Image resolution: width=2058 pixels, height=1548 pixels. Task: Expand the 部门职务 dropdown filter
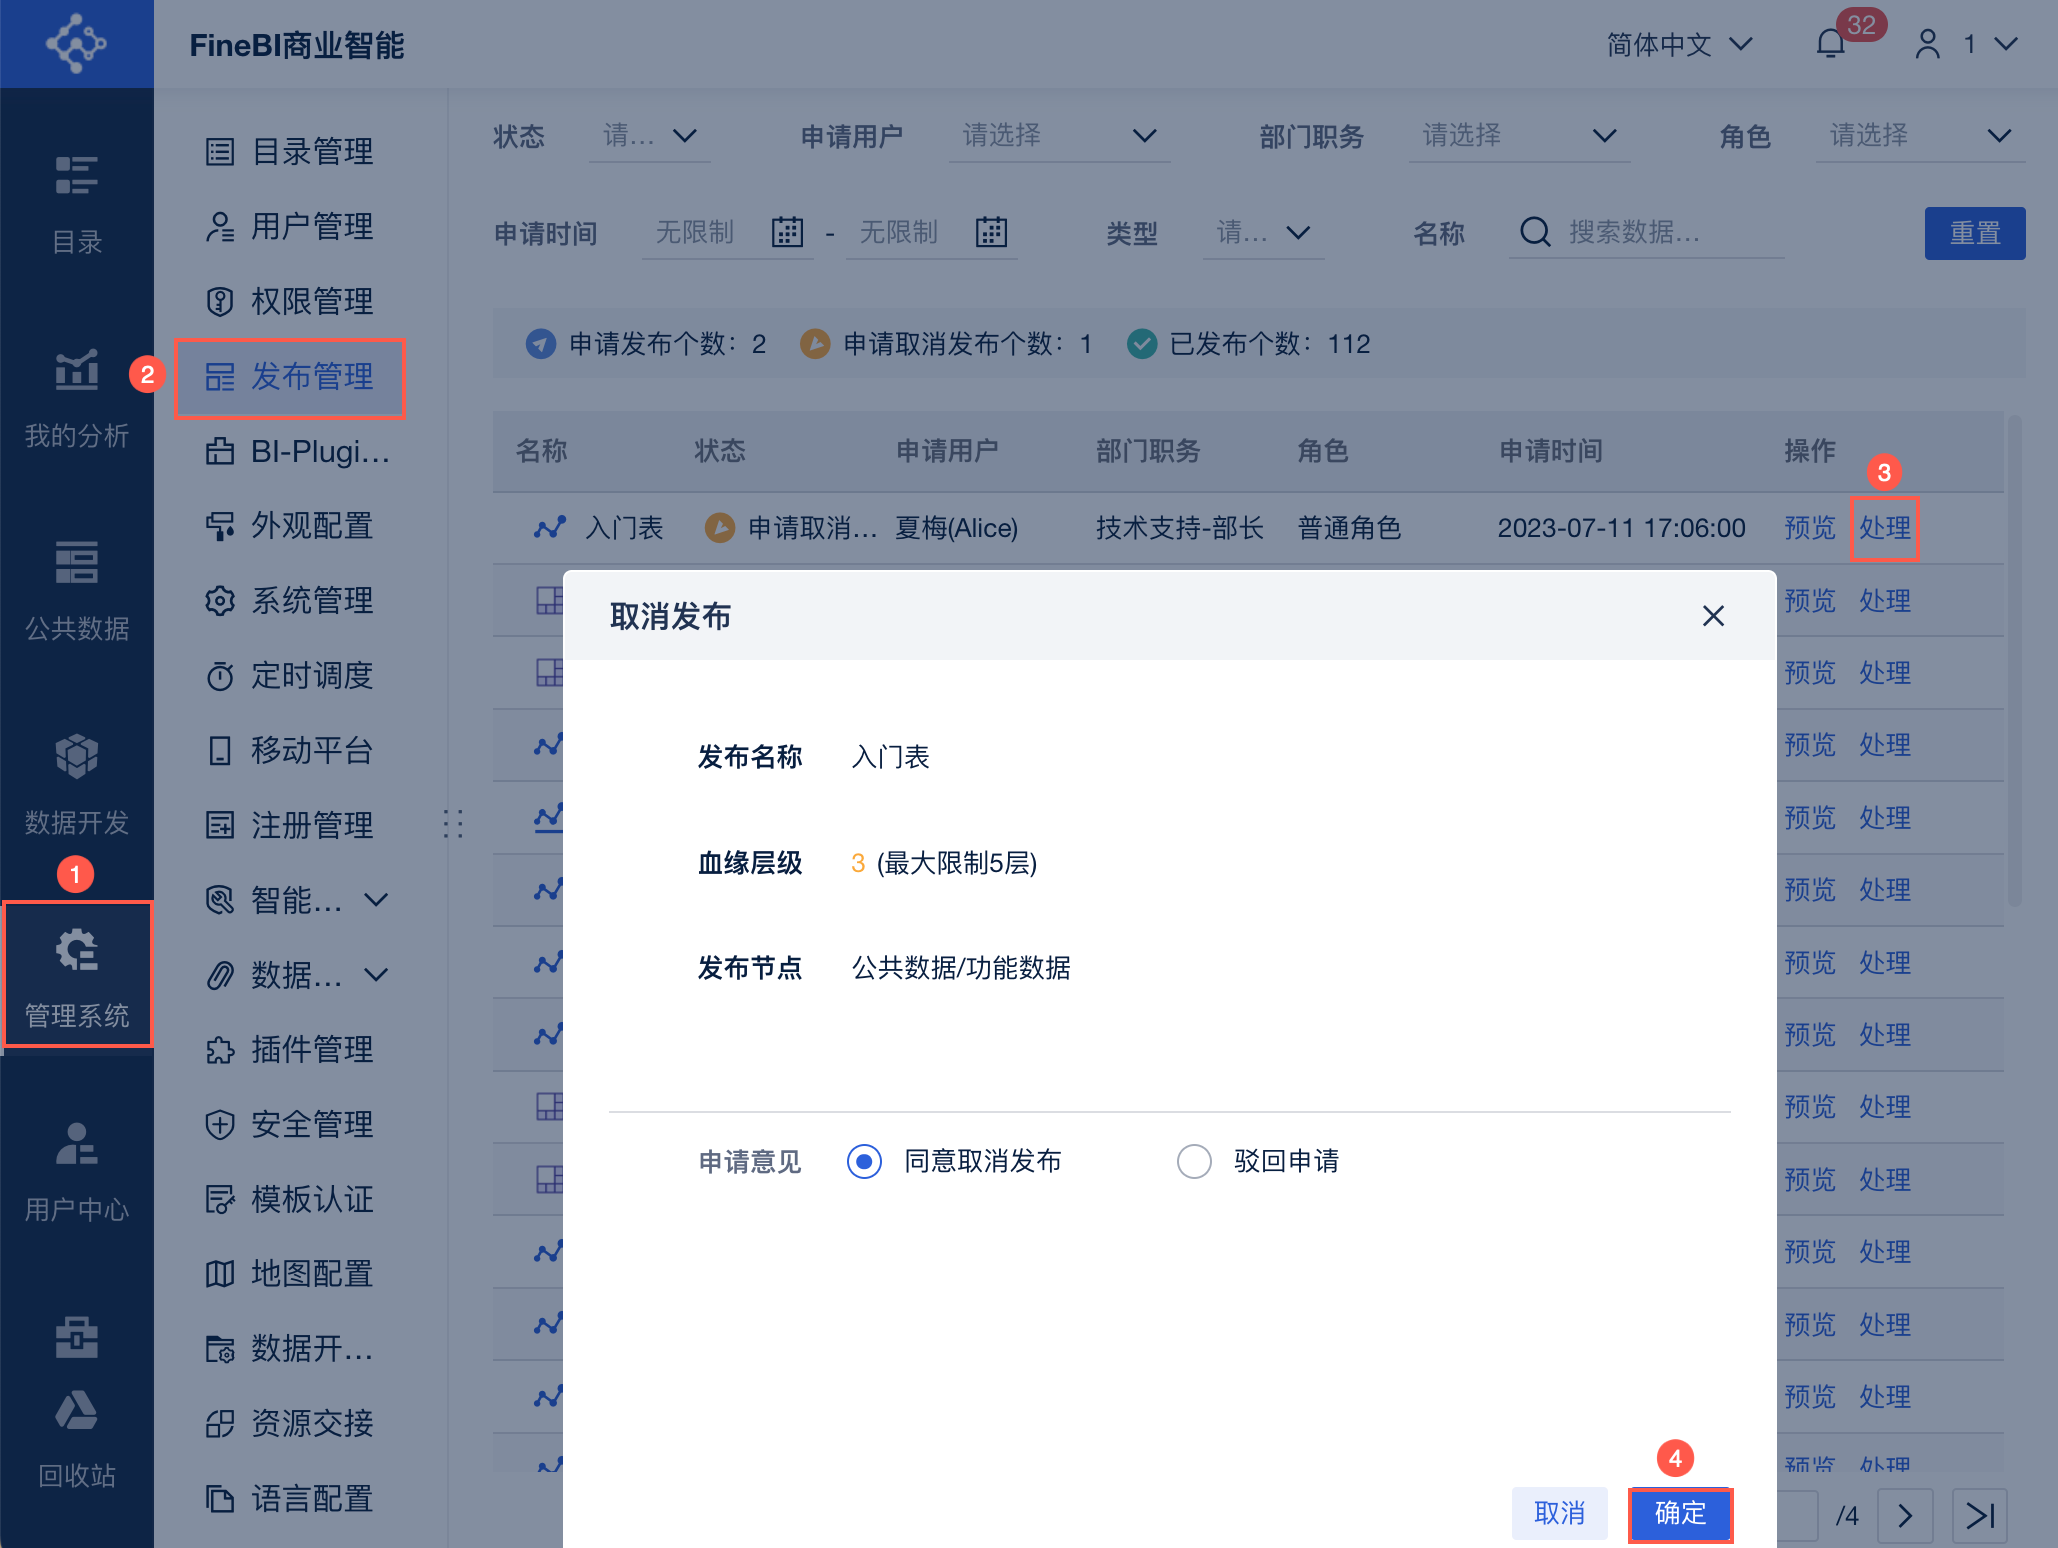tap(1518, 136)
